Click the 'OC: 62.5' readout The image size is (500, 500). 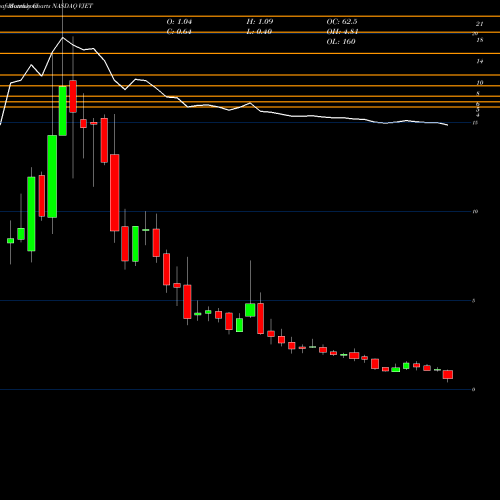coord(342,22)
